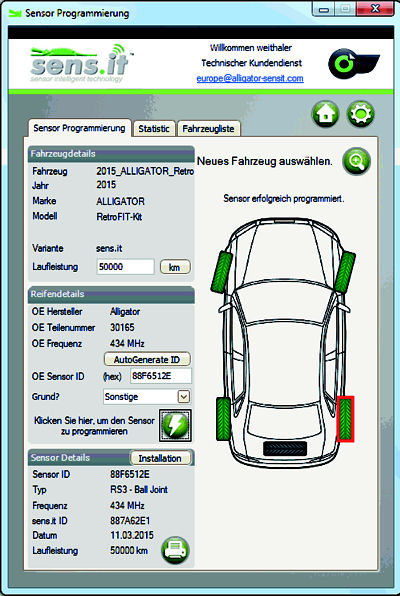Click the Jahr value 2015

[x=106, y=185]
